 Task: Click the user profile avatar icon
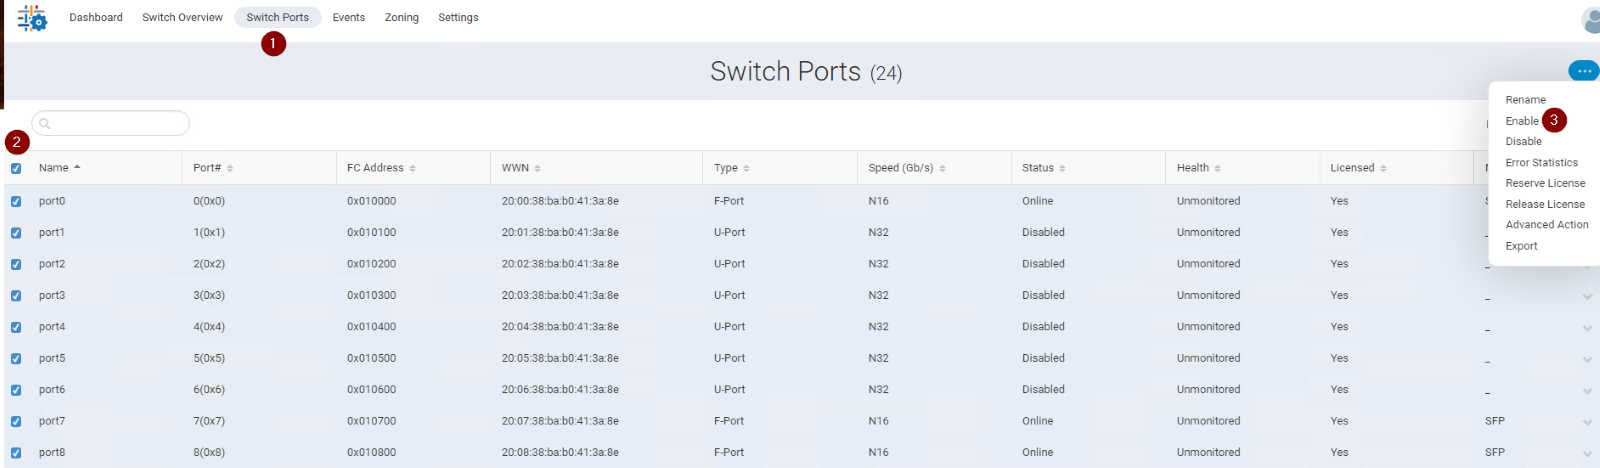click(x=1592, y=19)
